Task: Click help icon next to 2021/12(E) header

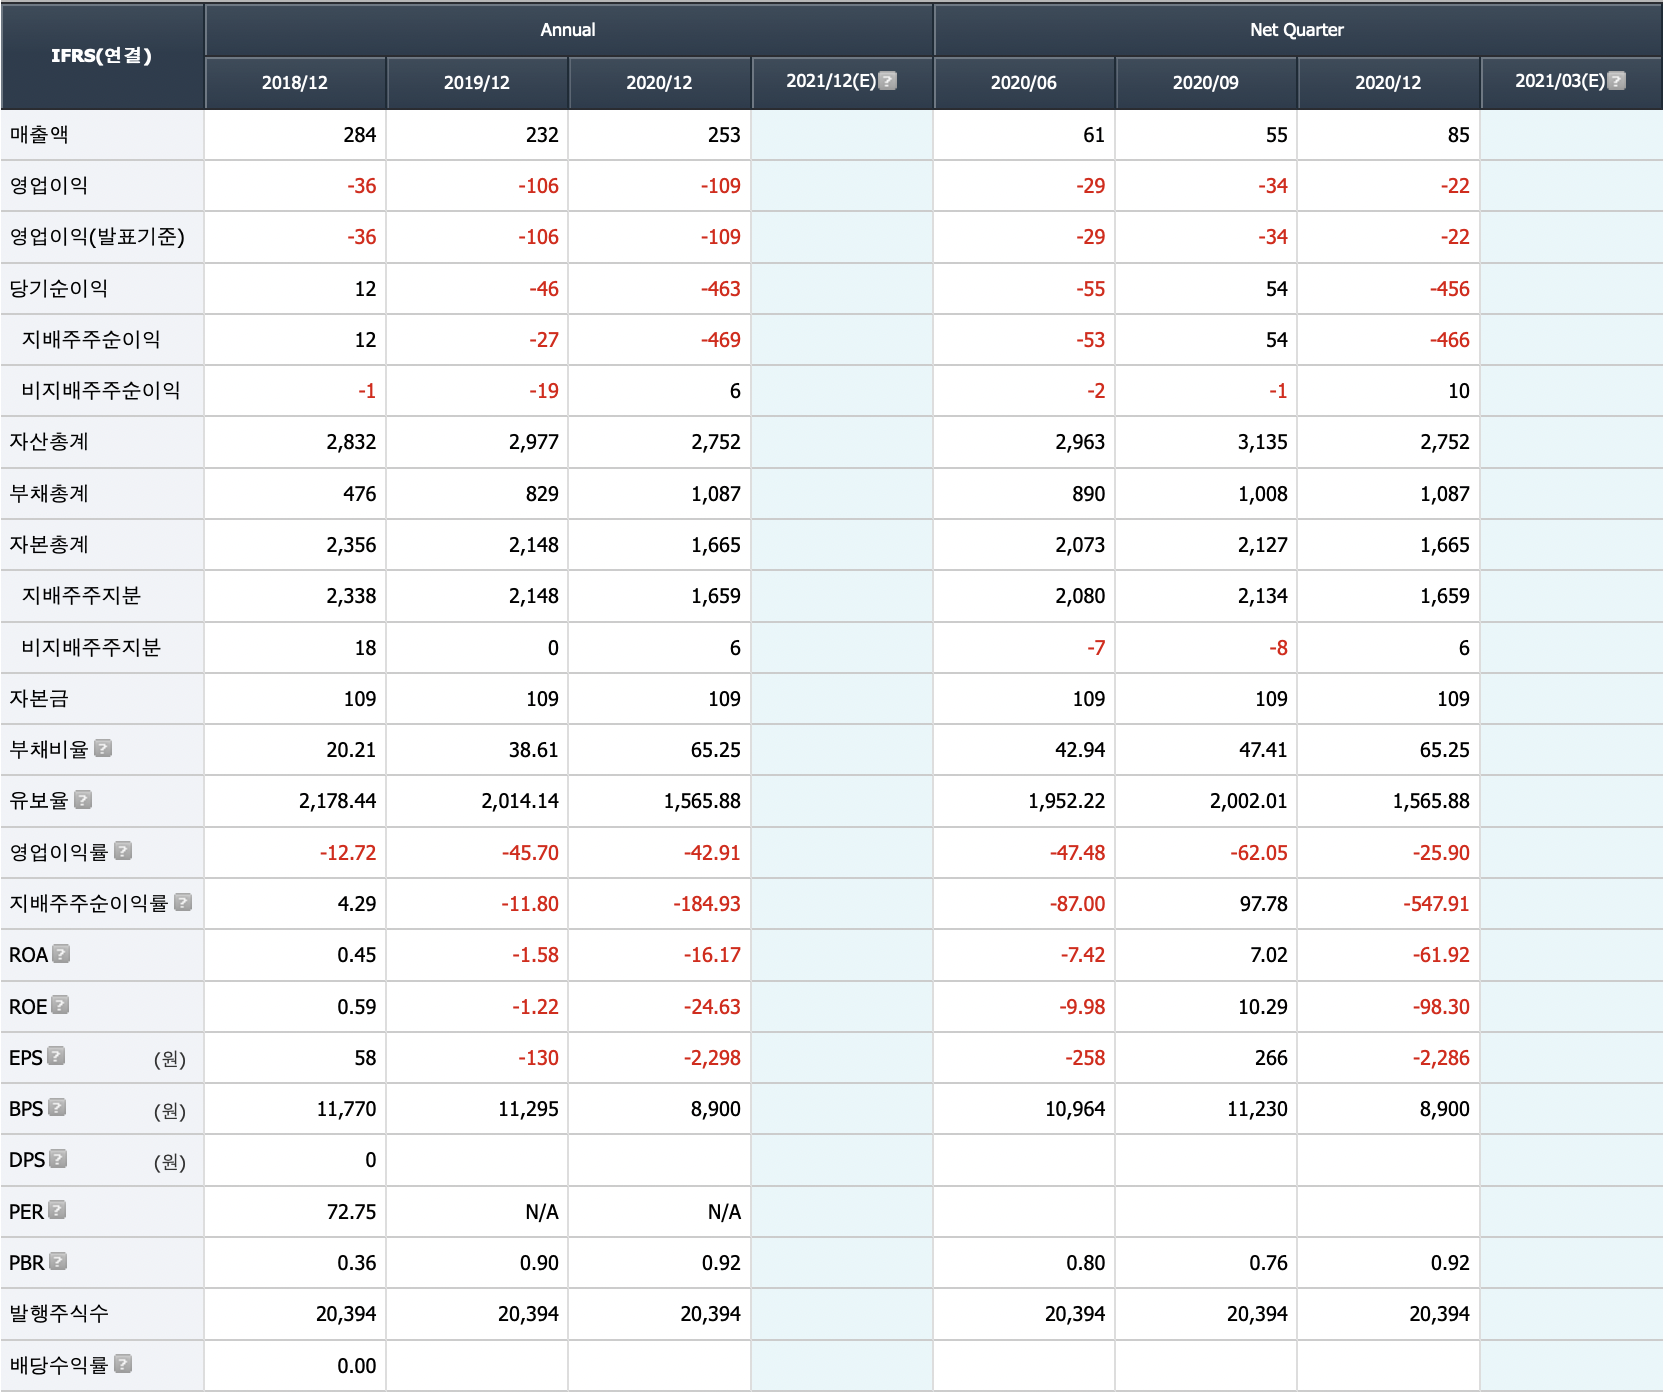Action: [887, 81]
